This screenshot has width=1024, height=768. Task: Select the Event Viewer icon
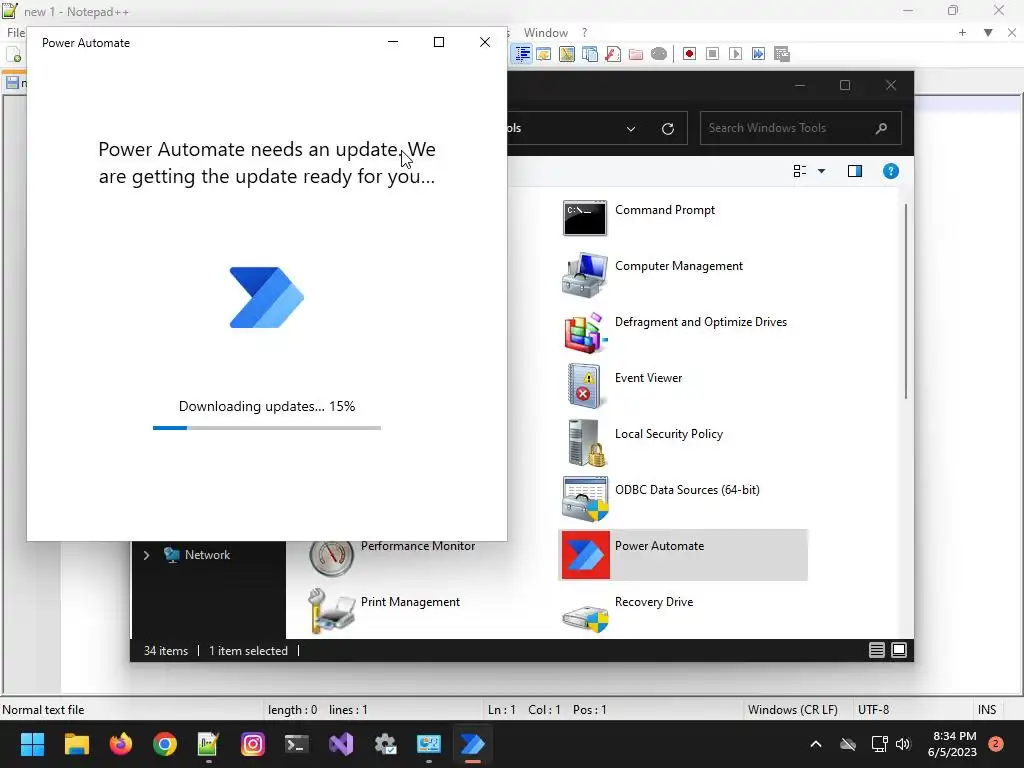tap(584, 386)
